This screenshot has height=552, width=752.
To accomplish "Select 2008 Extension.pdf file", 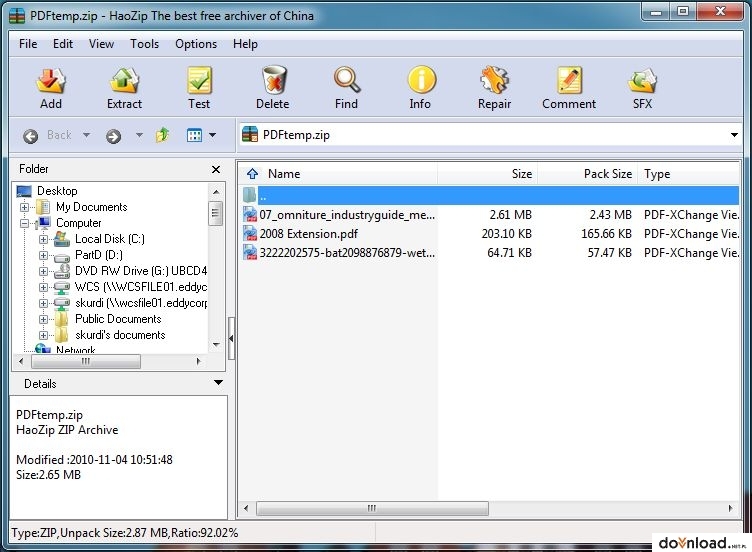I will coord(309,234).
